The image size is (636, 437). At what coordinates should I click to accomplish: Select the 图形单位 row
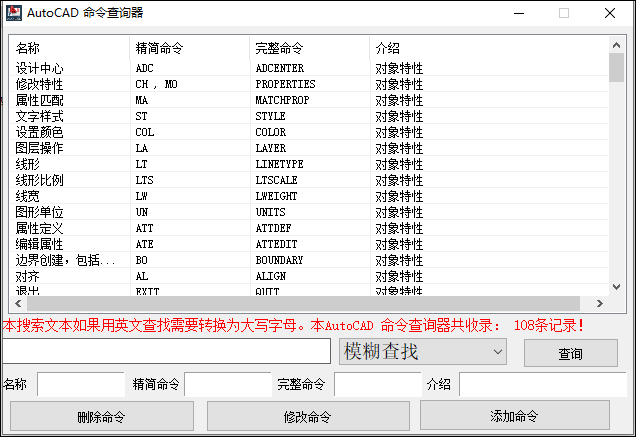click(x=309, y=212)
